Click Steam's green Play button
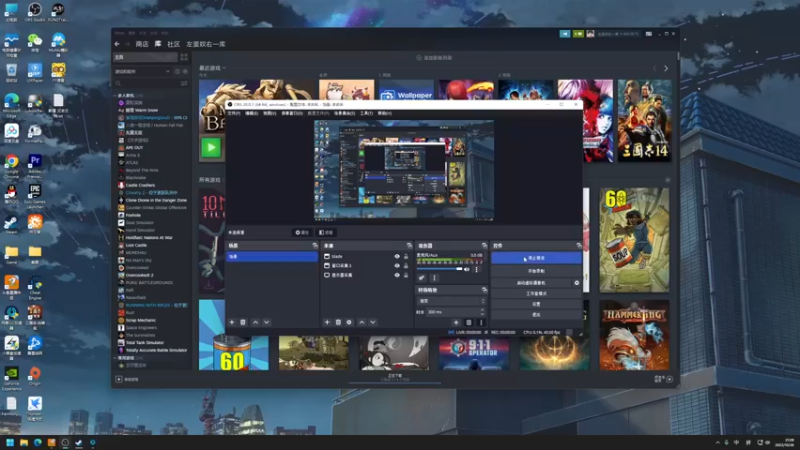Viewport: 800px width, 450px height. [211, 148]
